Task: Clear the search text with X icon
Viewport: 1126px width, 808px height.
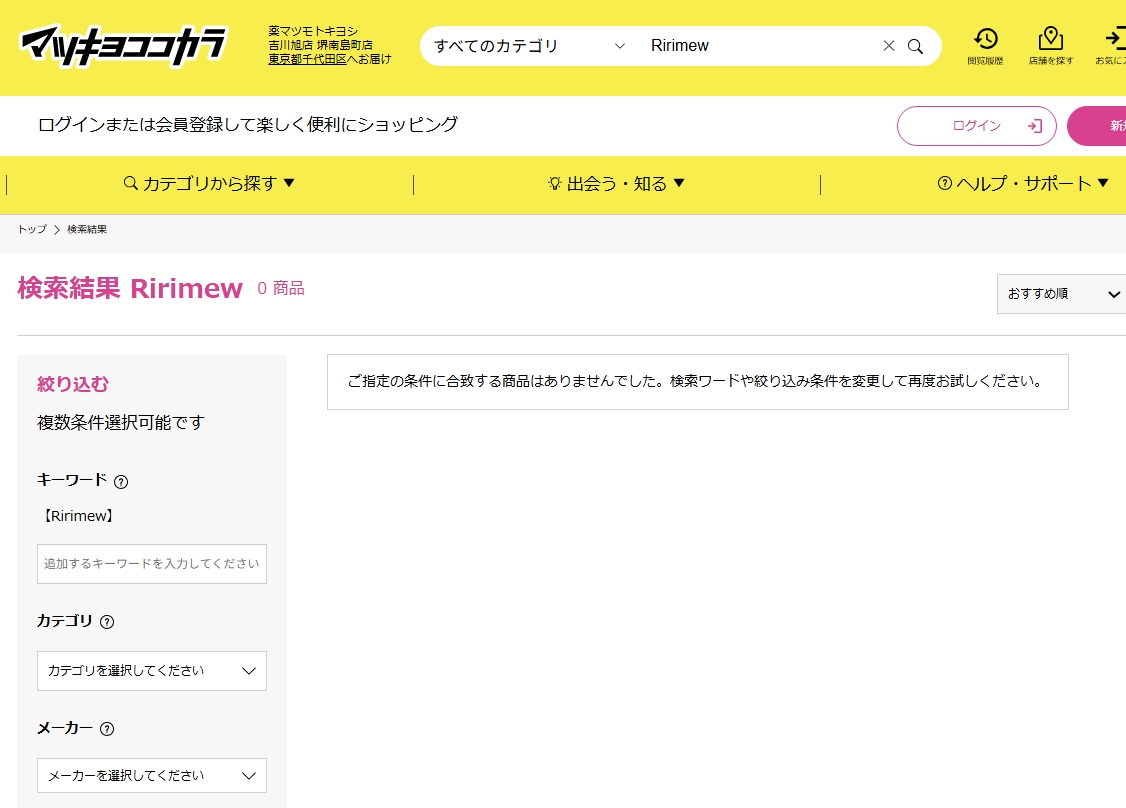Action: pos(888,46)
